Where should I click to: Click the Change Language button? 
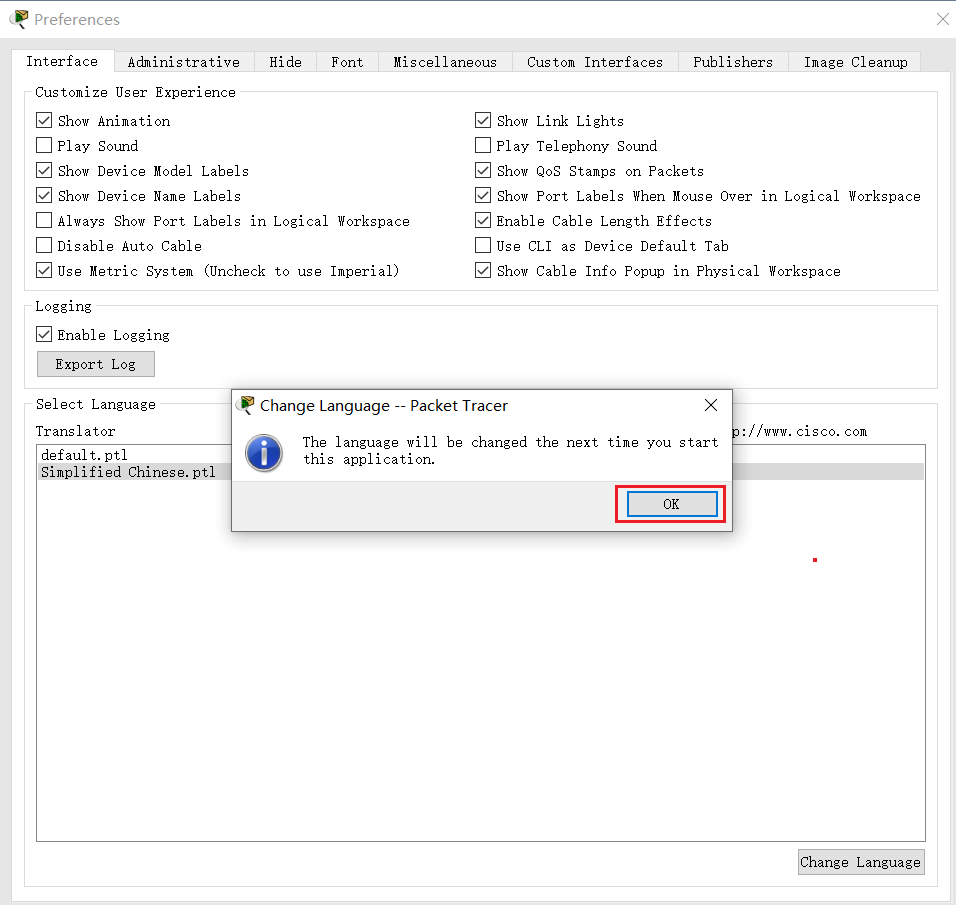tap(861, 862)
